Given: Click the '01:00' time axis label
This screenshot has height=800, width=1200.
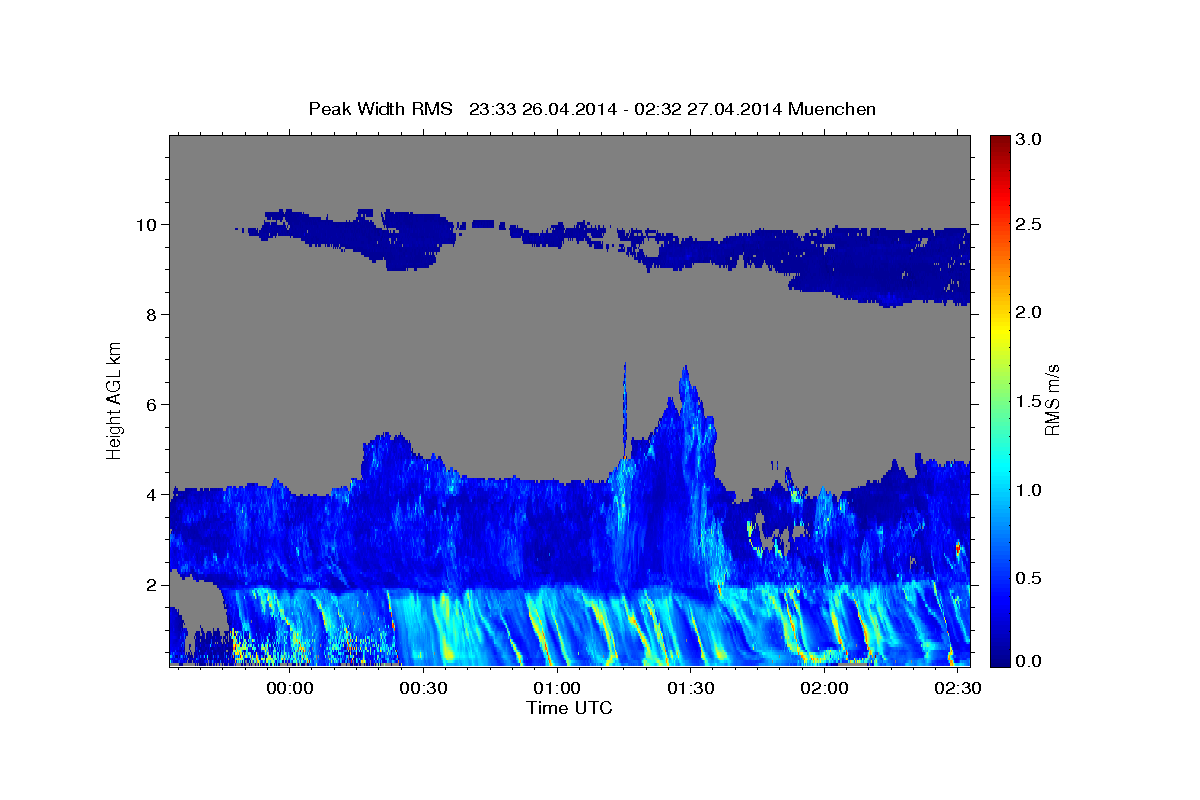Looking at the screenshot, I should [557, 689].
